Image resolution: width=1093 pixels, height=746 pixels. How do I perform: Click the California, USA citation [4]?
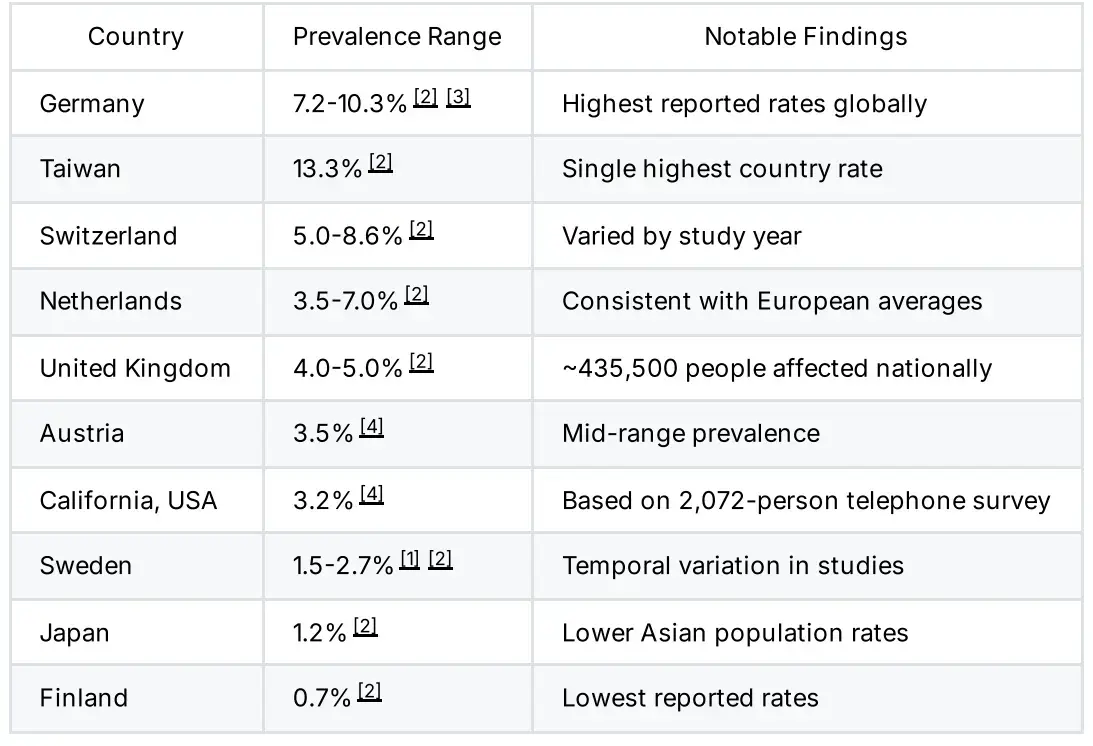tap(372, 494)
